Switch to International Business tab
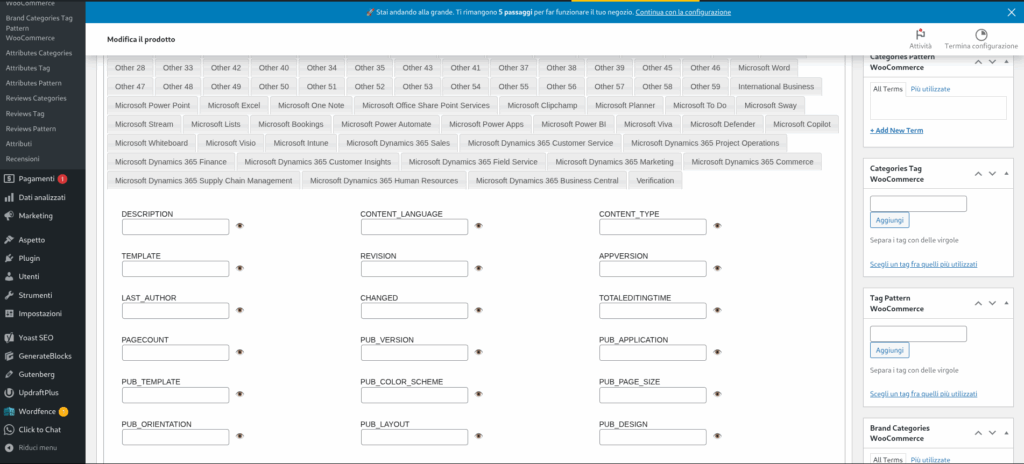The image size is (1024, 464). click(x=776, y=86)
